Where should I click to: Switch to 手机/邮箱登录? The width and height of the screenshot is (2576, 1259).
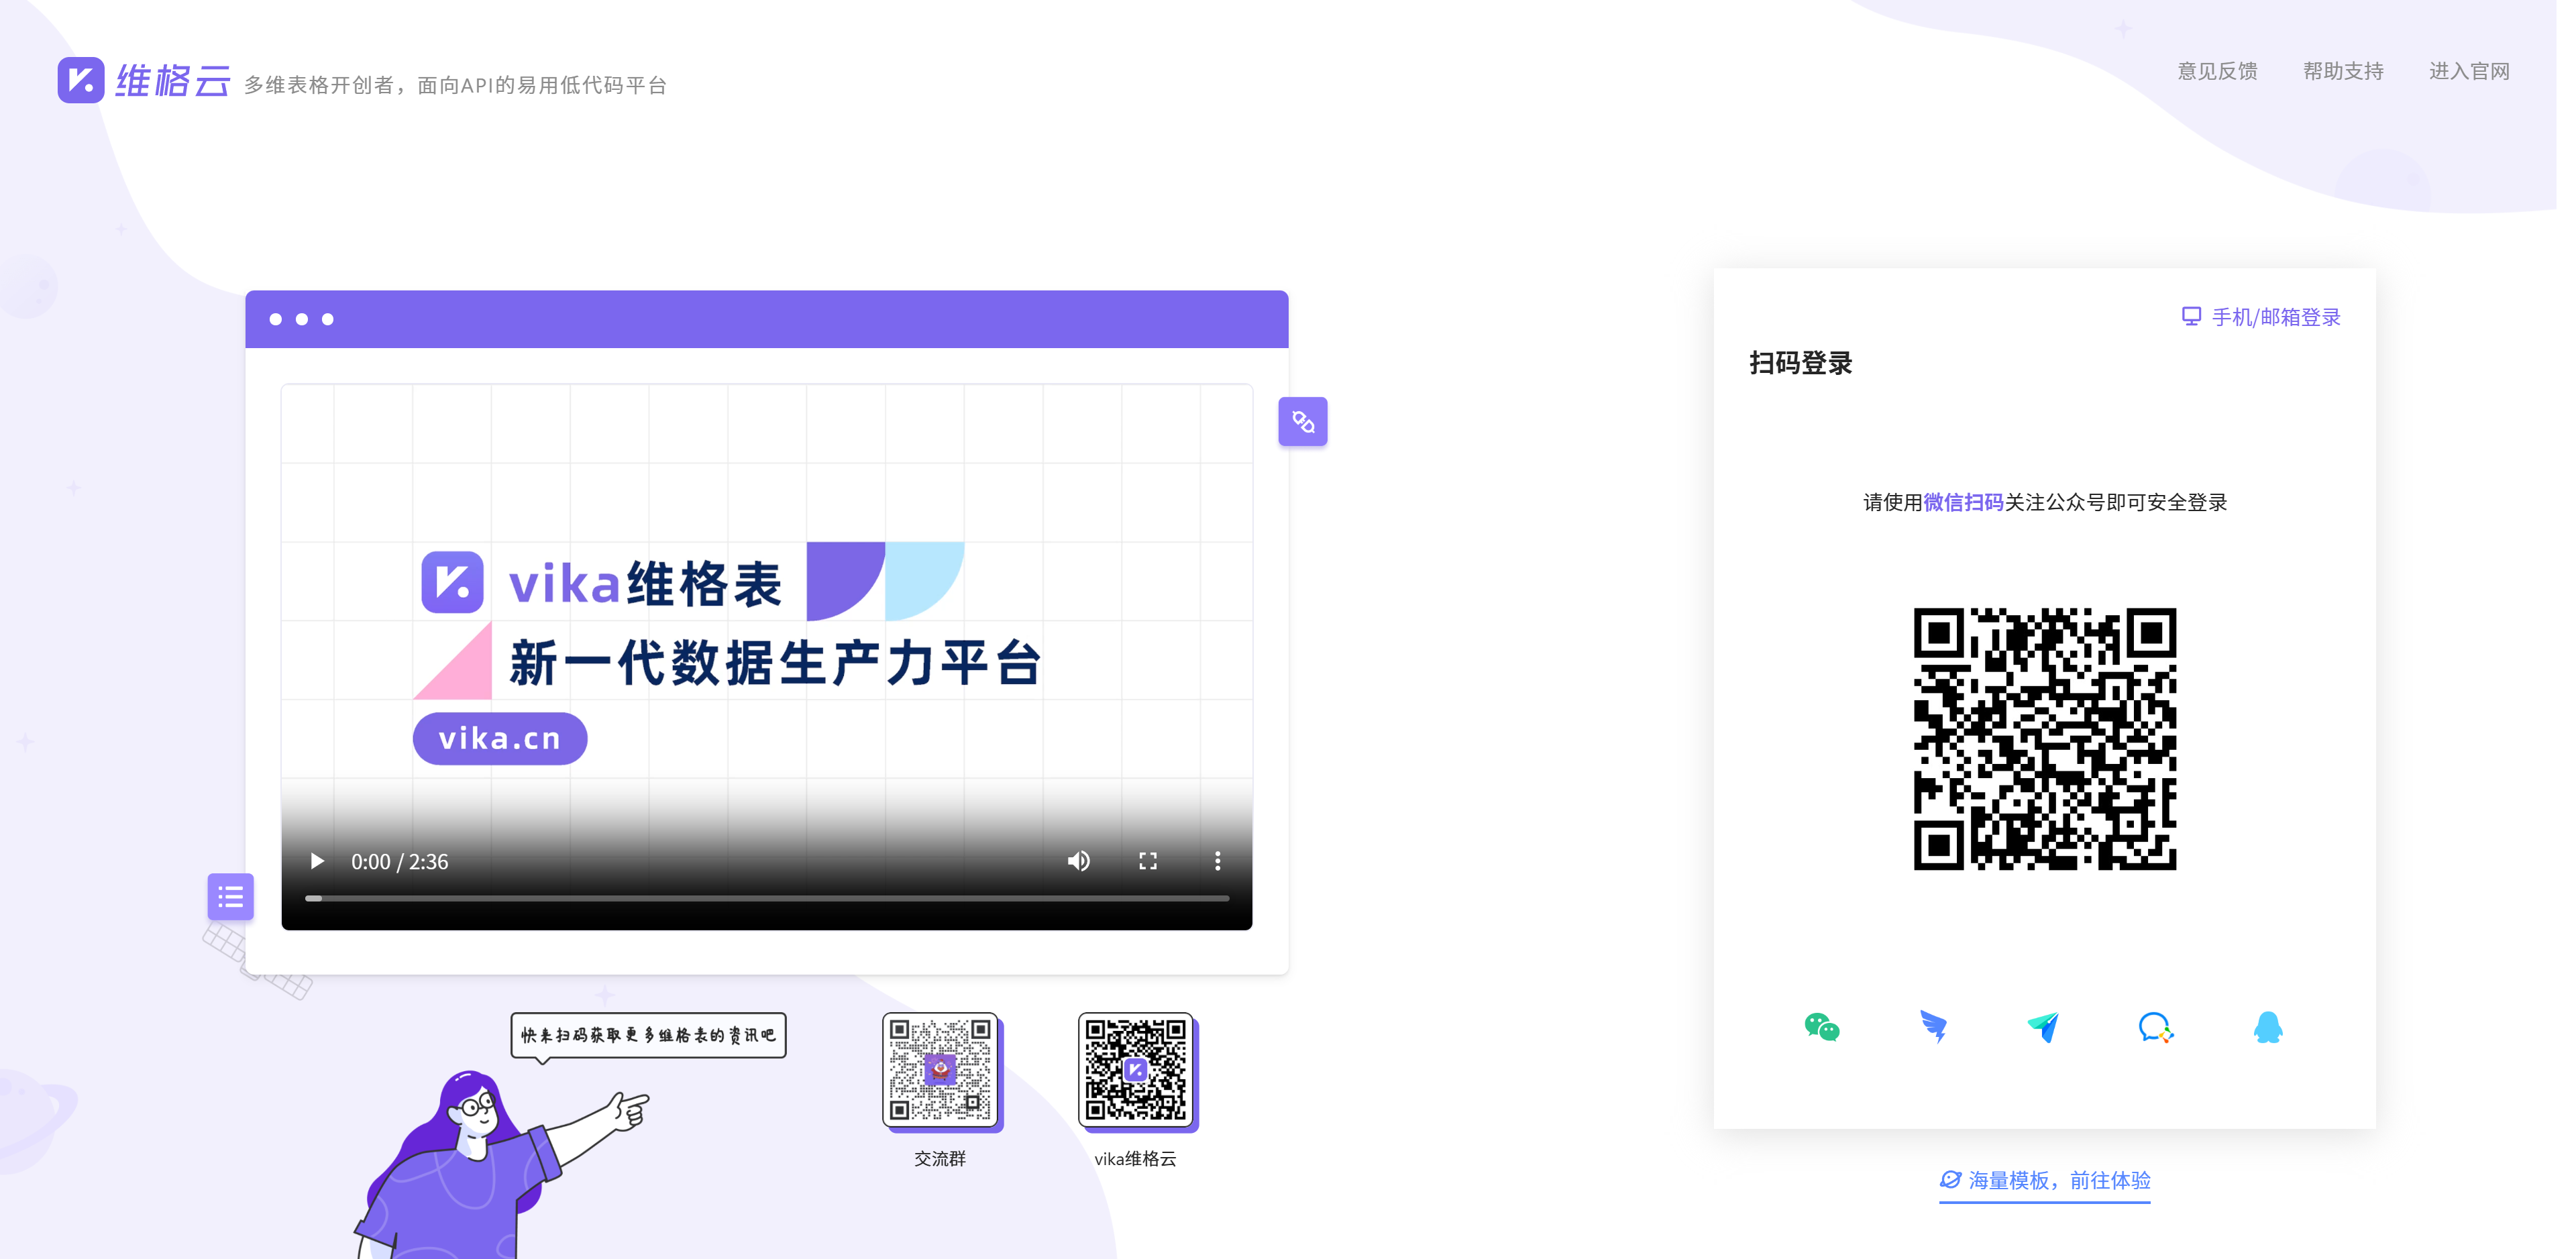(2261, 317)
